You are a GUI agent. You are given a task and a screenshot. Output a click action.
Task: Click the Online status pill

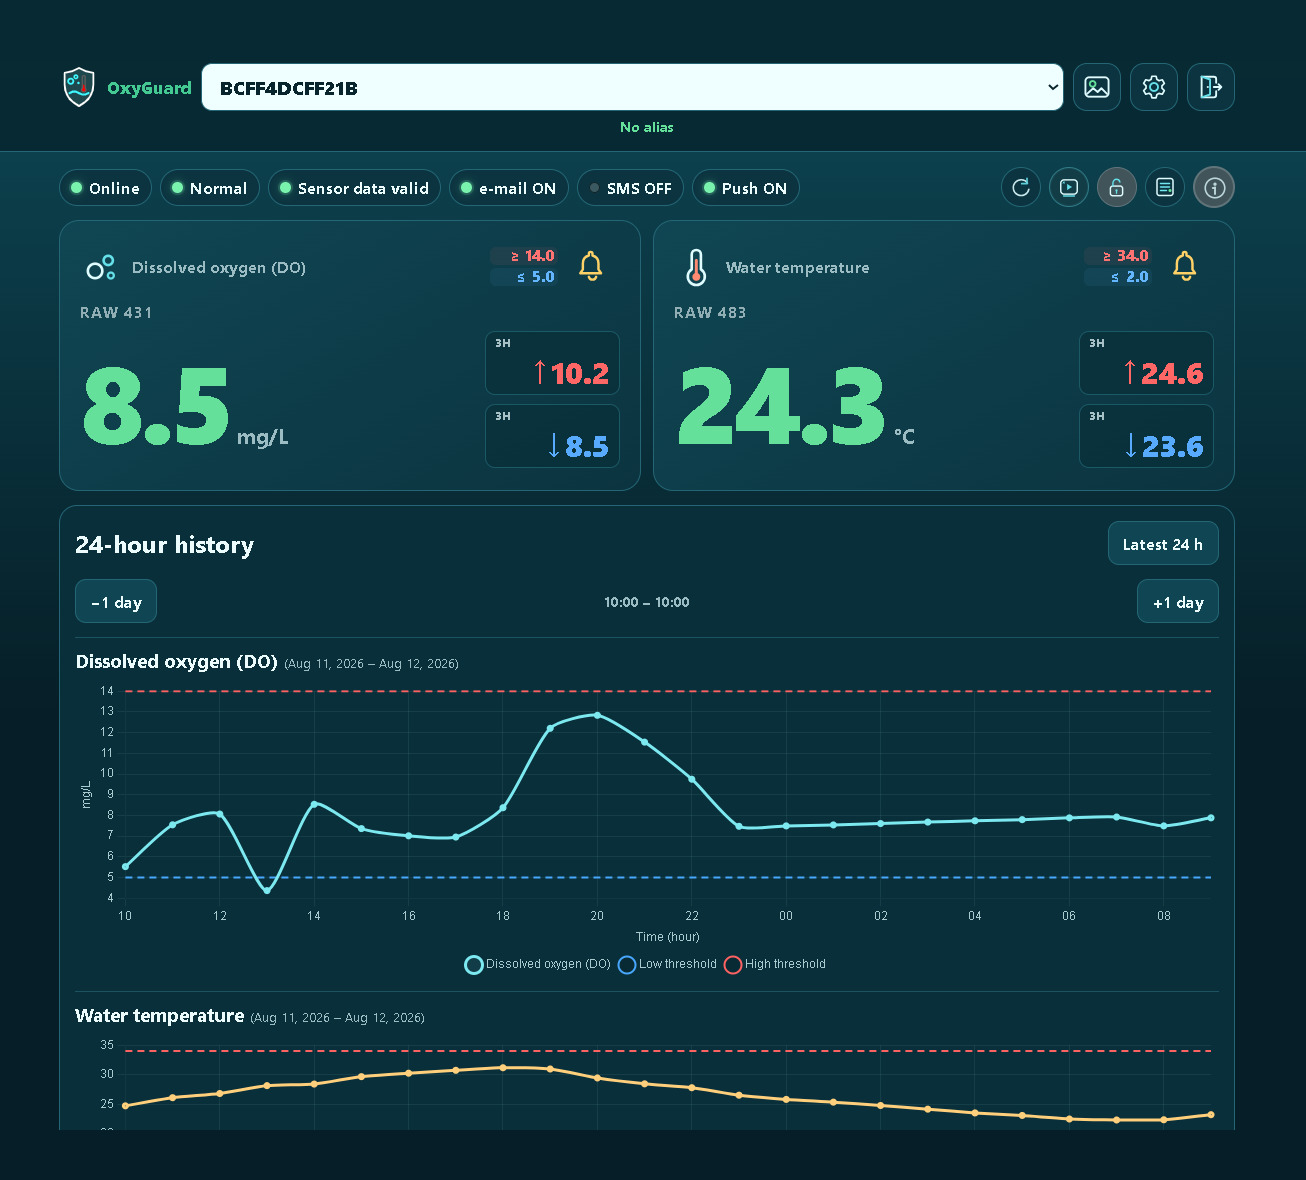[x=105, y=188]
